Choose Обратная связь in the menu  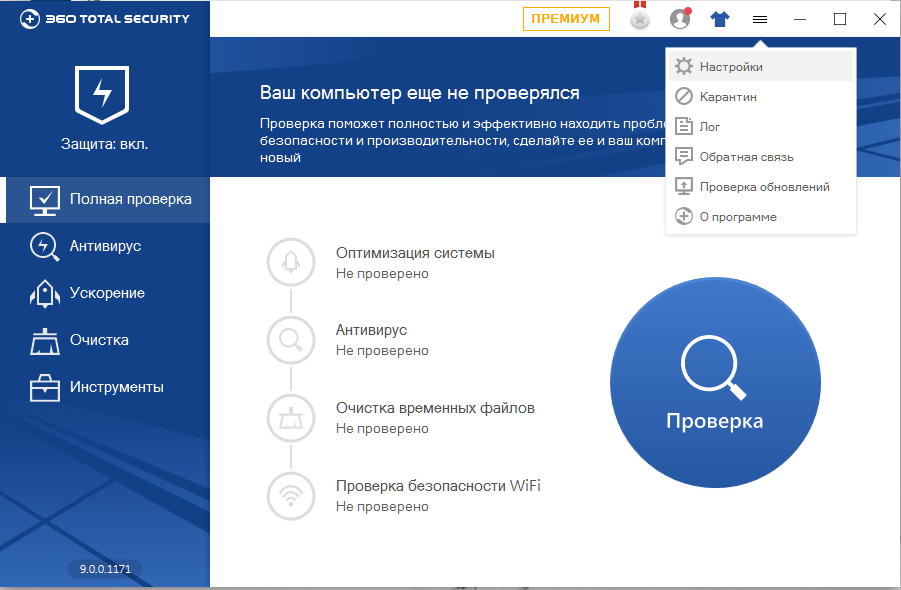coord(761,157)
